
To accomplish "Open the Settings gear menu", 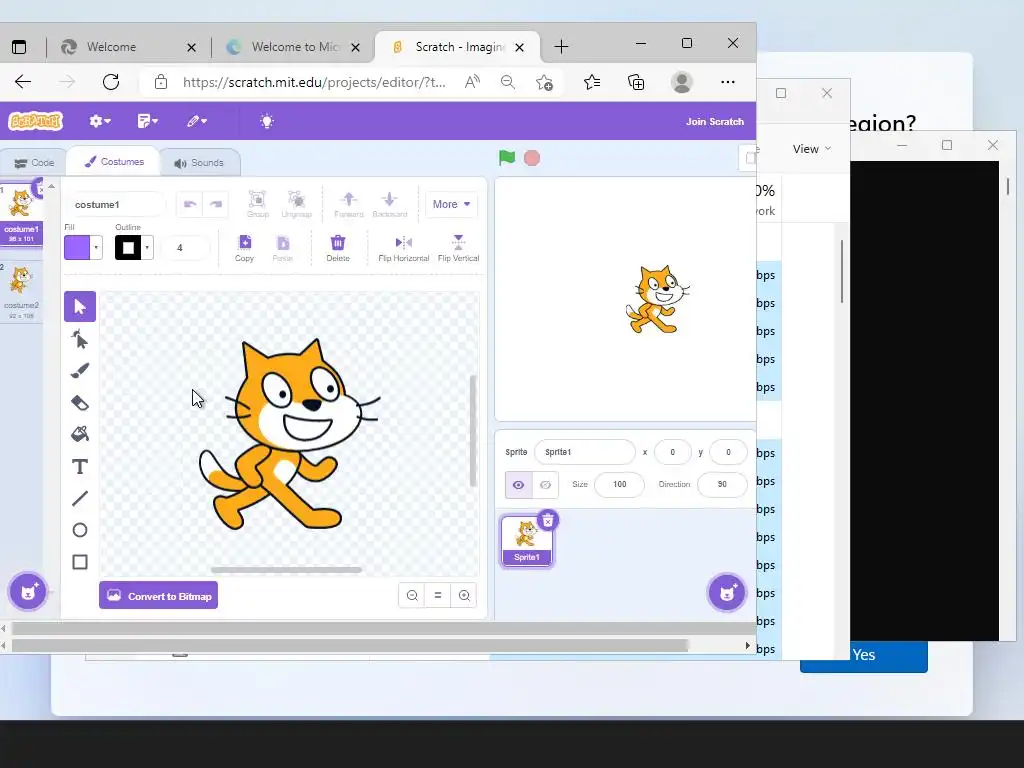I will point(100,121).
